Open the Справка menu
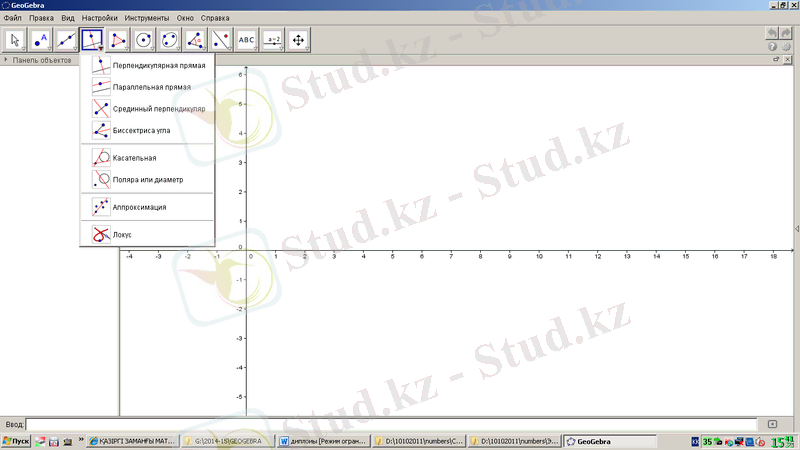Viewport: 800px width, 450px height. [x=215, y=18]
